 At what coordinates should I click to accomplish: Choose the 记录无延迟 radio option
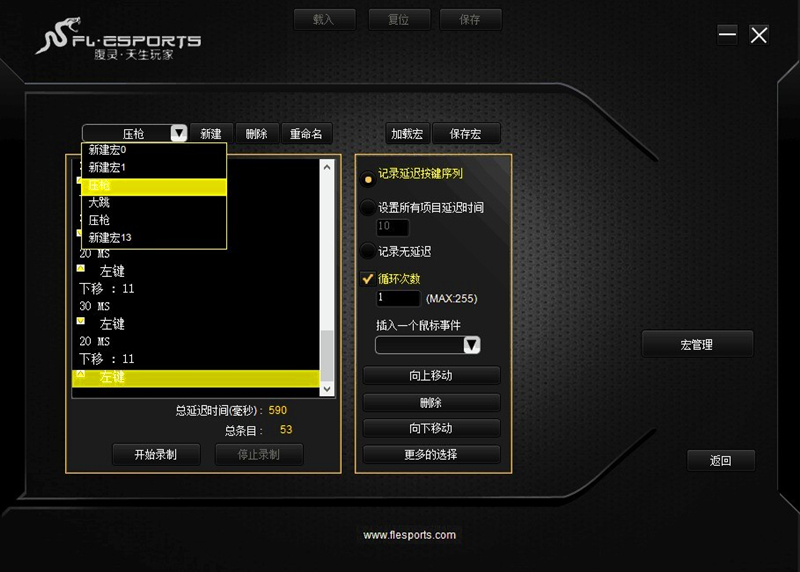pos(367,251)
